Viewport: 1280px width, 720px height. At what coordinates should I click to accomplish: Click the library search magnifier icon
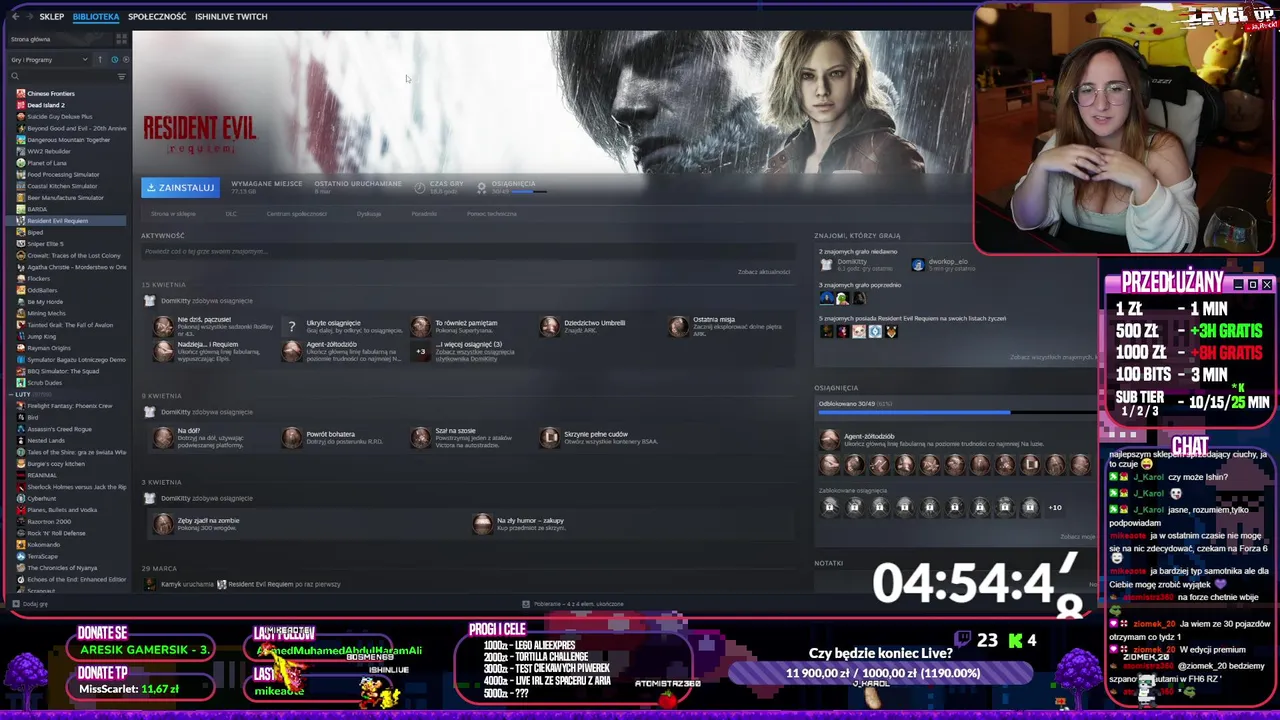(14, 76)
